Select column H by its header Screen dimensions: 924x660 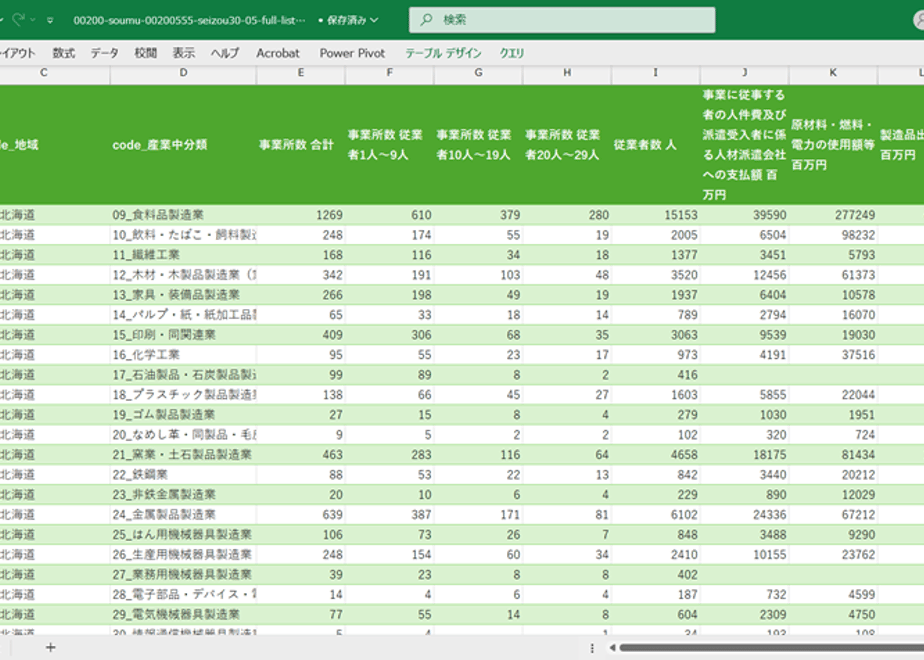coord(567,73)
